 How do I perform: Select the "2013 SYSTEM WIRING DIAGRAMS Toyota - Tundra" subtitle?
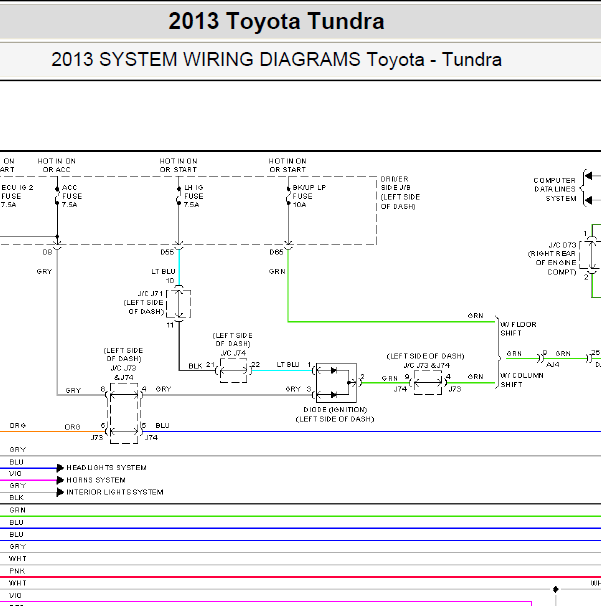coord(276,60)
